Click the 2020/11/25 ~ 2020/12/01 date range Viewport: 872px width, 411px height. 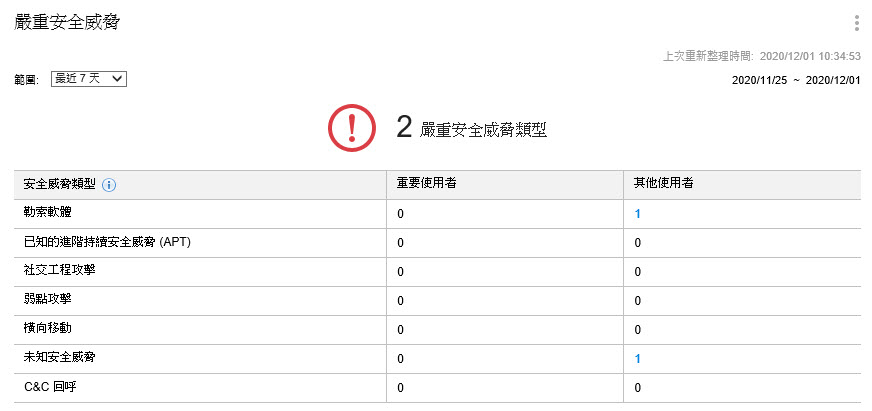(796, 79)
